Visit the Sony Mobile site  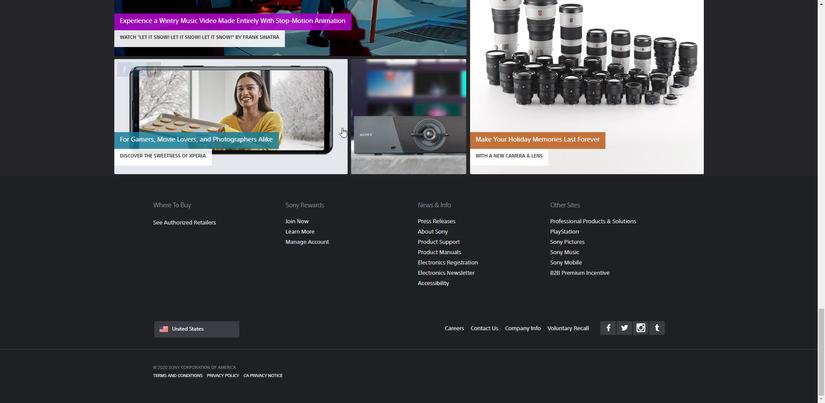[566, 263]
